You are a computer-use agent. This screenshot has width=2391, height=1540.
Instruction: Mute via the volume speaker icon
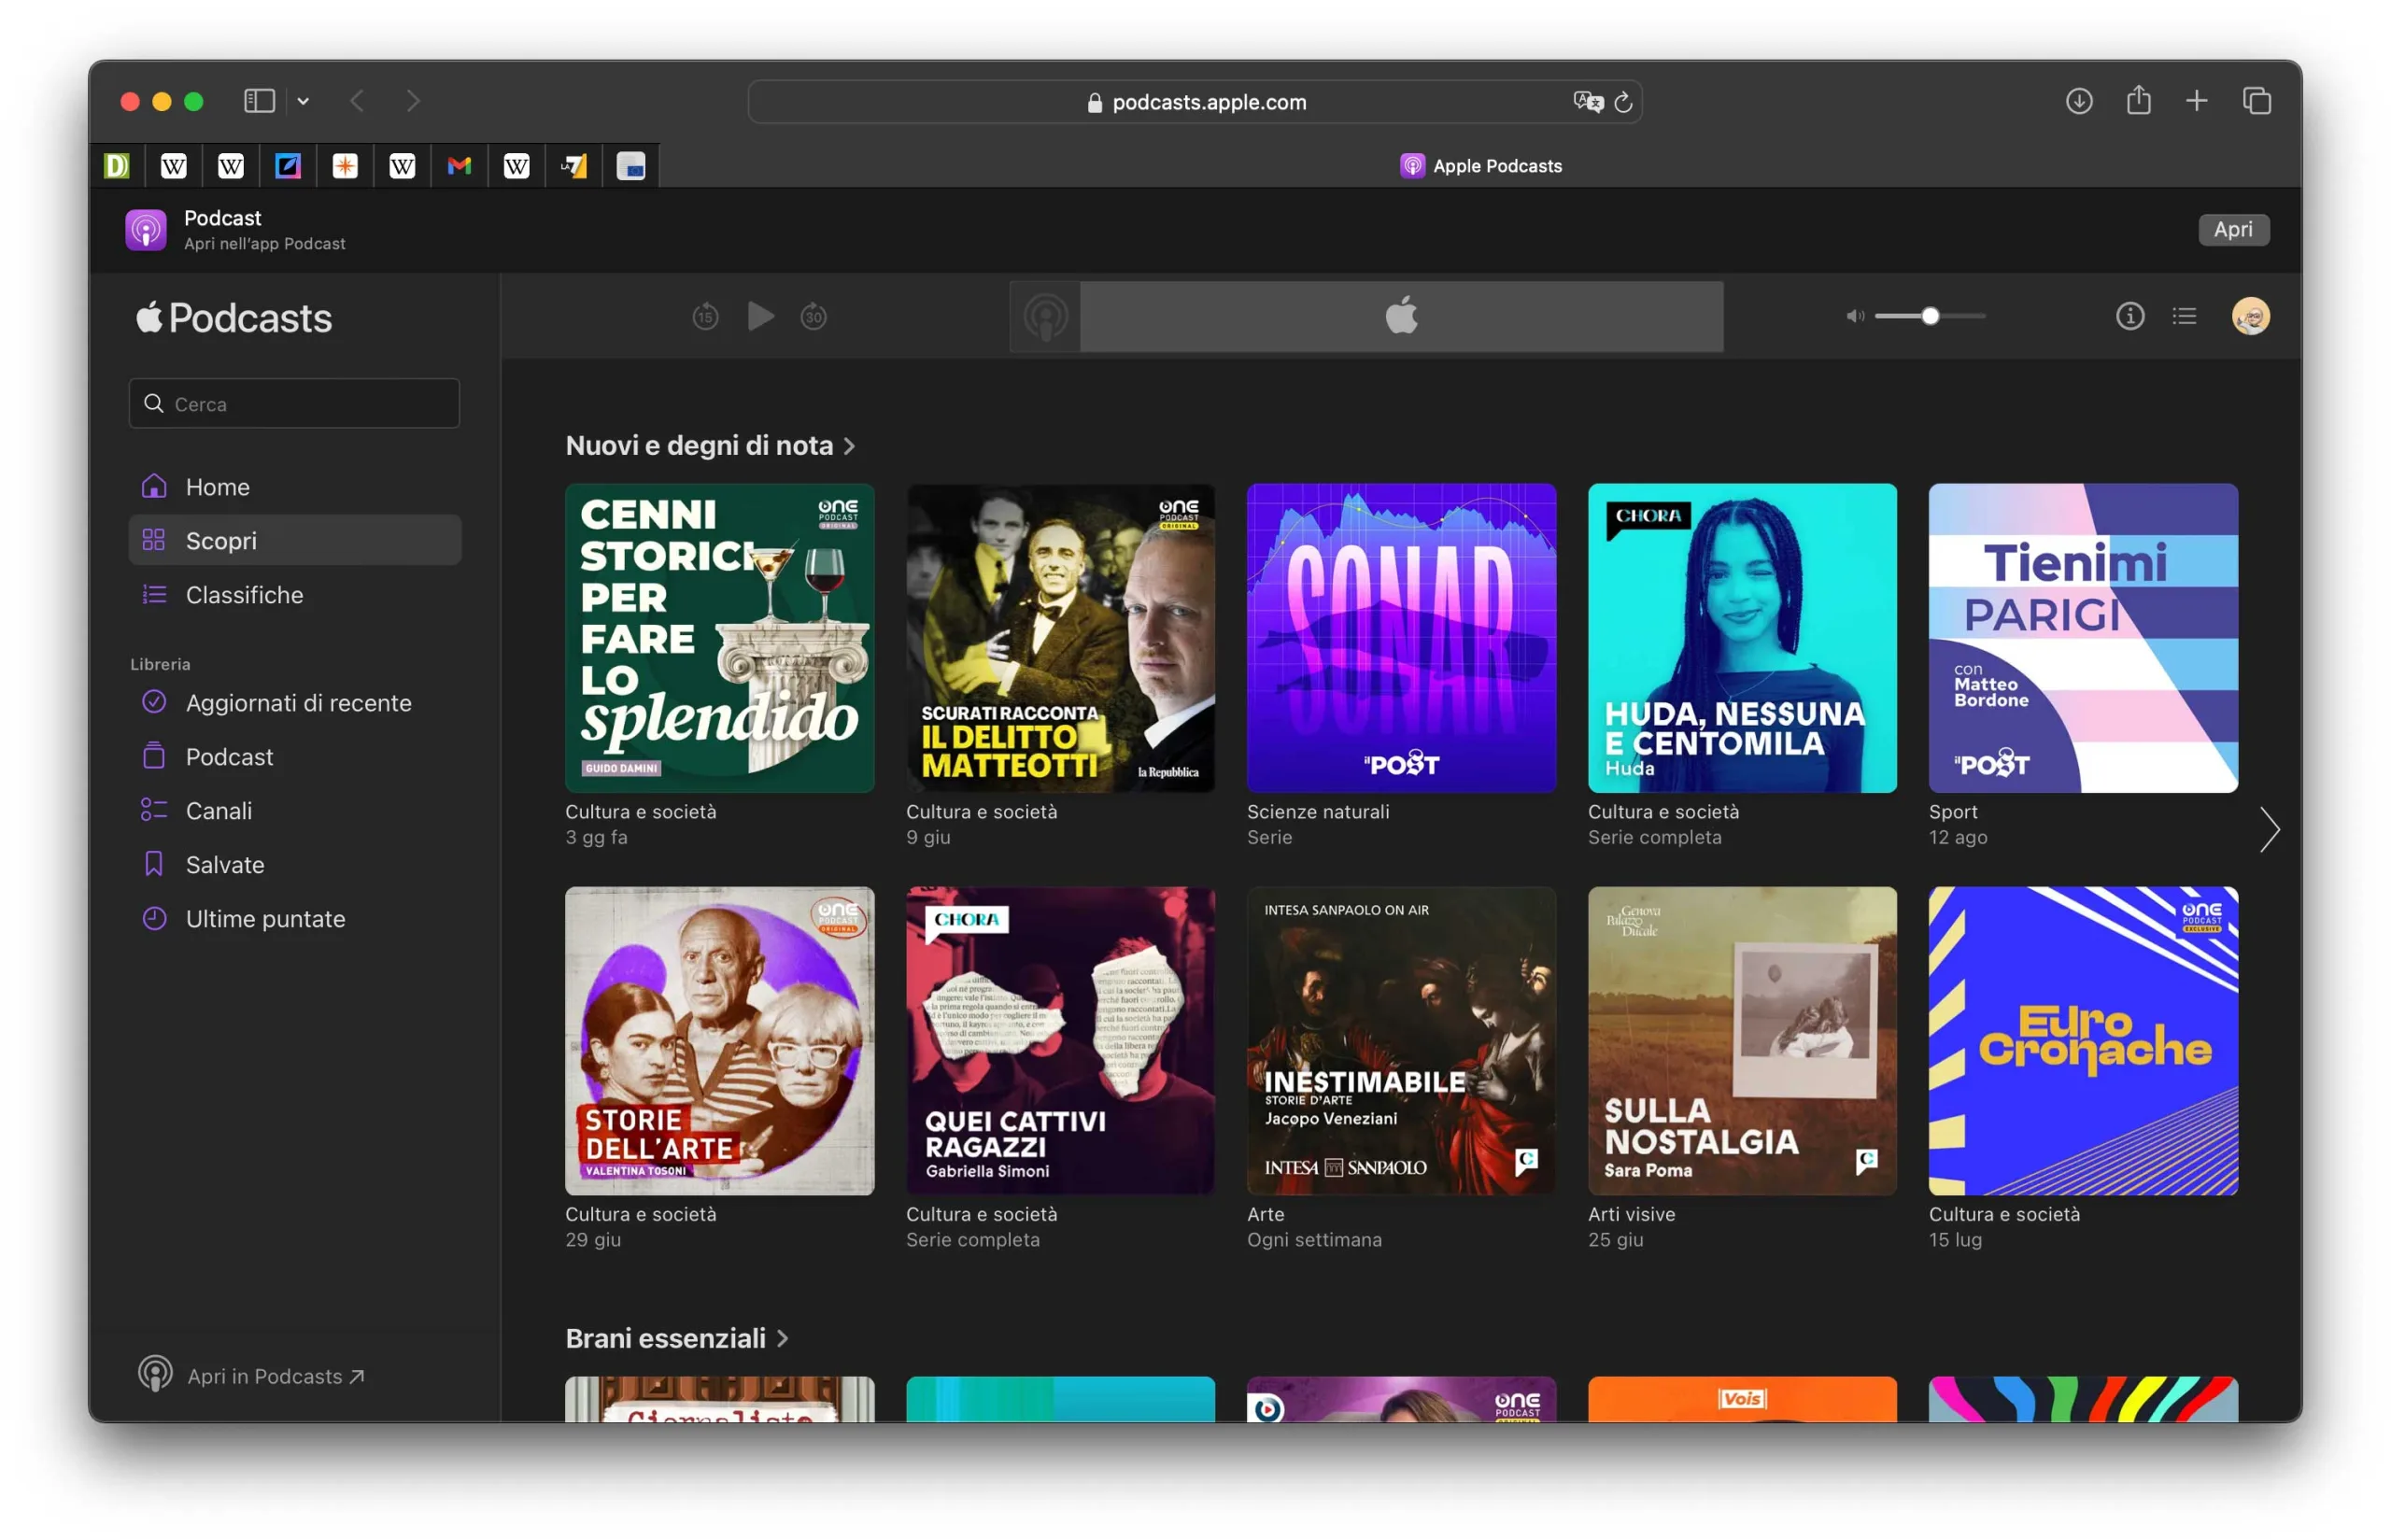tap(1854, 316)
